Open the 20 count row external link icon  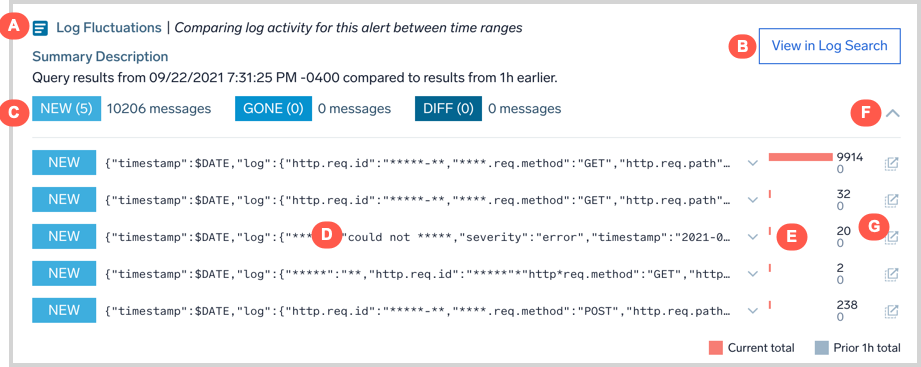click(892, 237)
